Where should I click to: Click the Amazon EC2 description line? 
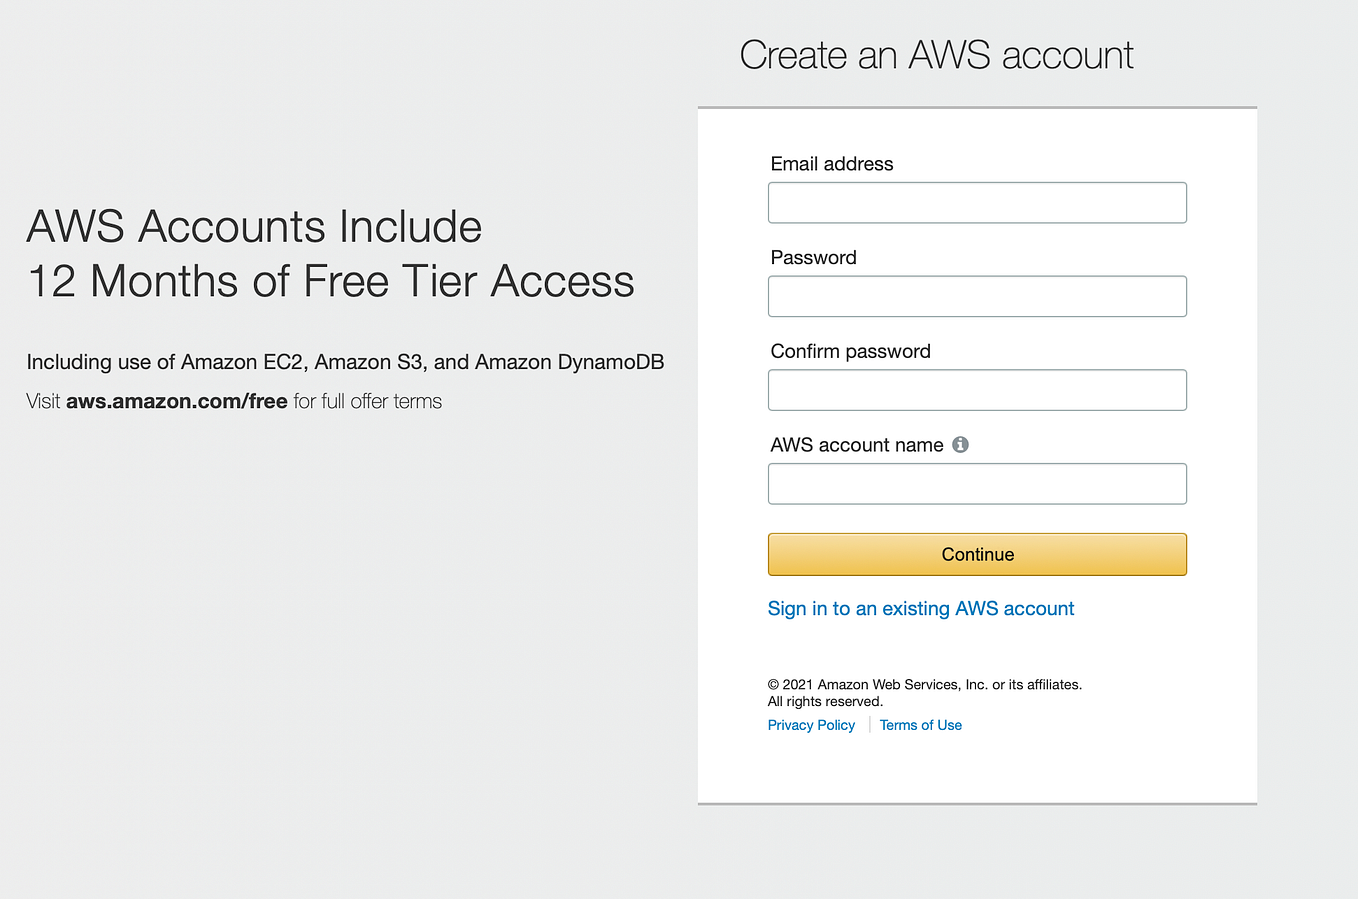[345, 362]
